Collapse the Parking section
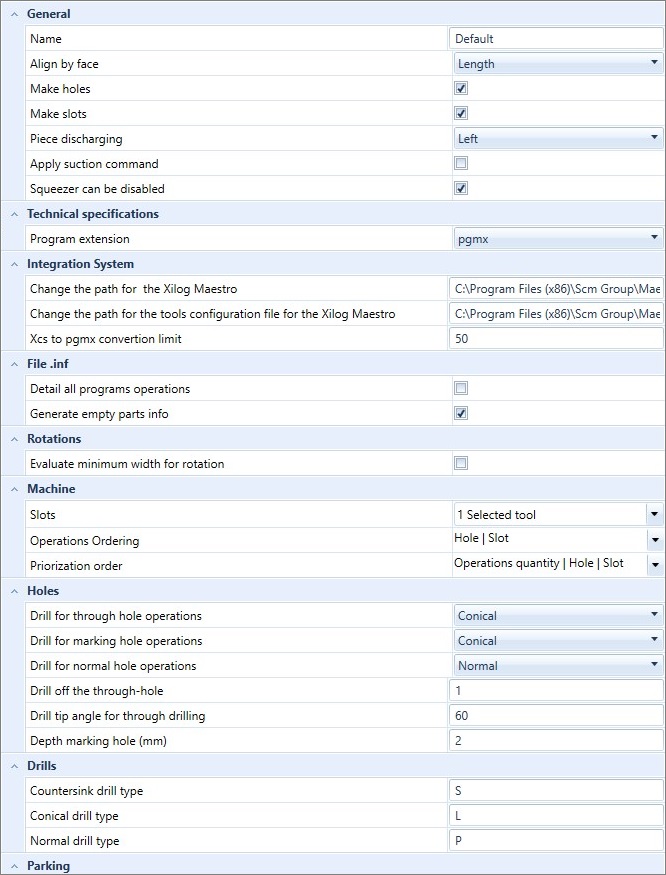 pyautogui.click(x=15, y=866)
